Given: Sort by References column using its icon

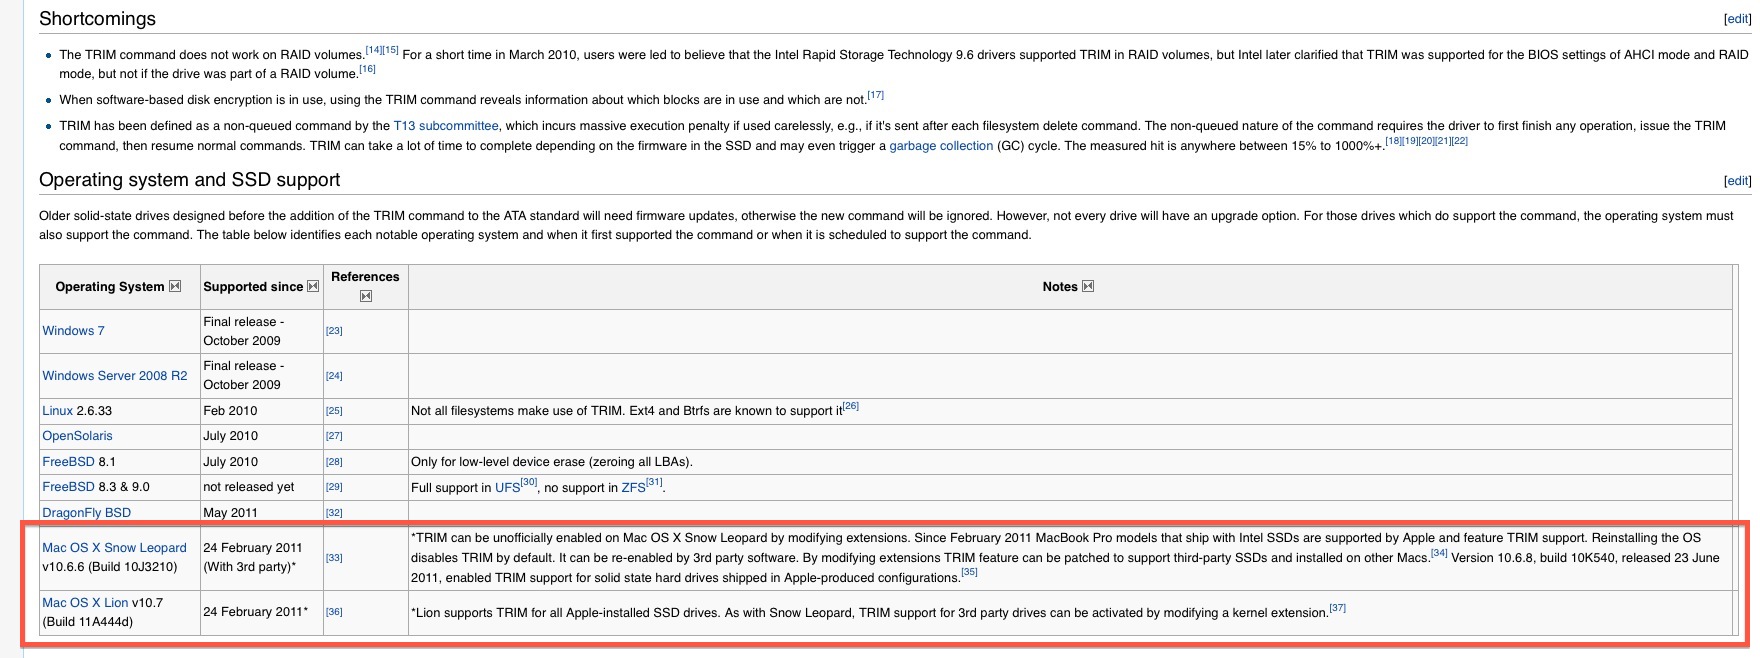Looking at the screenshot, I should 365,296.
